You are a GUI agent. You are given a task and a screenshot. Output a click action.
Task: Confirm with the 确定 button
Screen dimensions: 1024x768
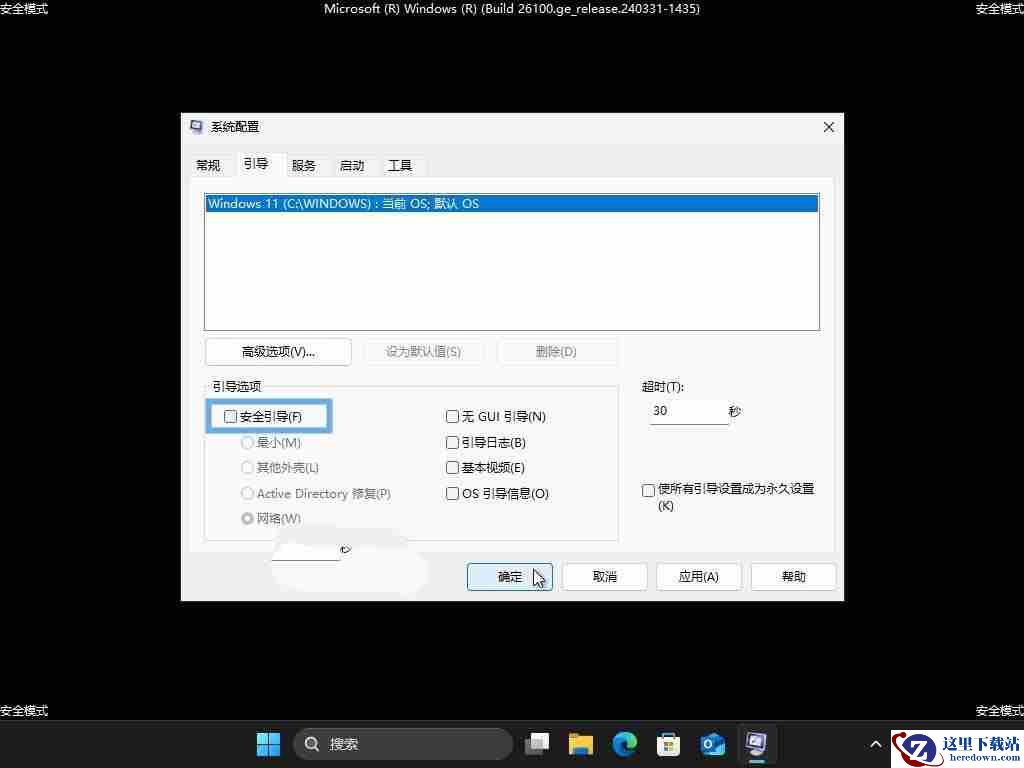click(509, 577)
